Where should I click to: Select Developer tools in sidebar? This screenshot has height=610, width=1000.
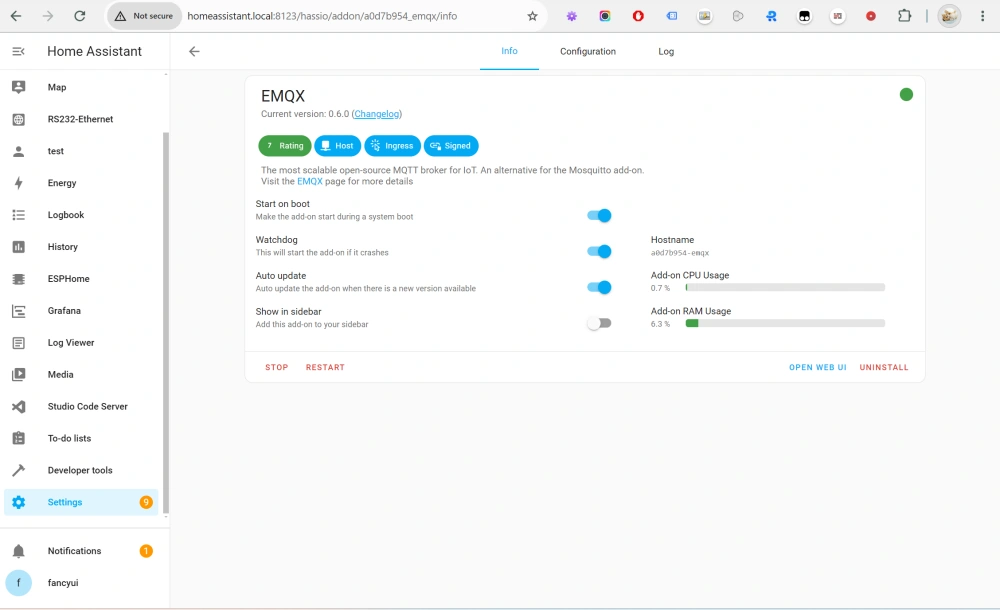[x=81, y=470]
